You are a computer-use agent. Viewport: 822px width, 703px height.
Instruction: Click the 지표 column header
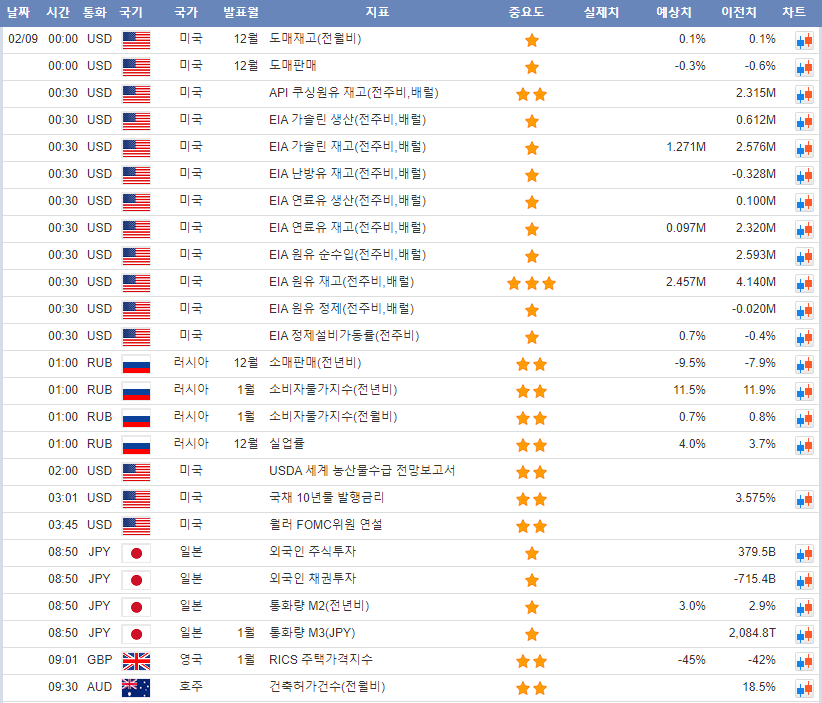(377, 13)
